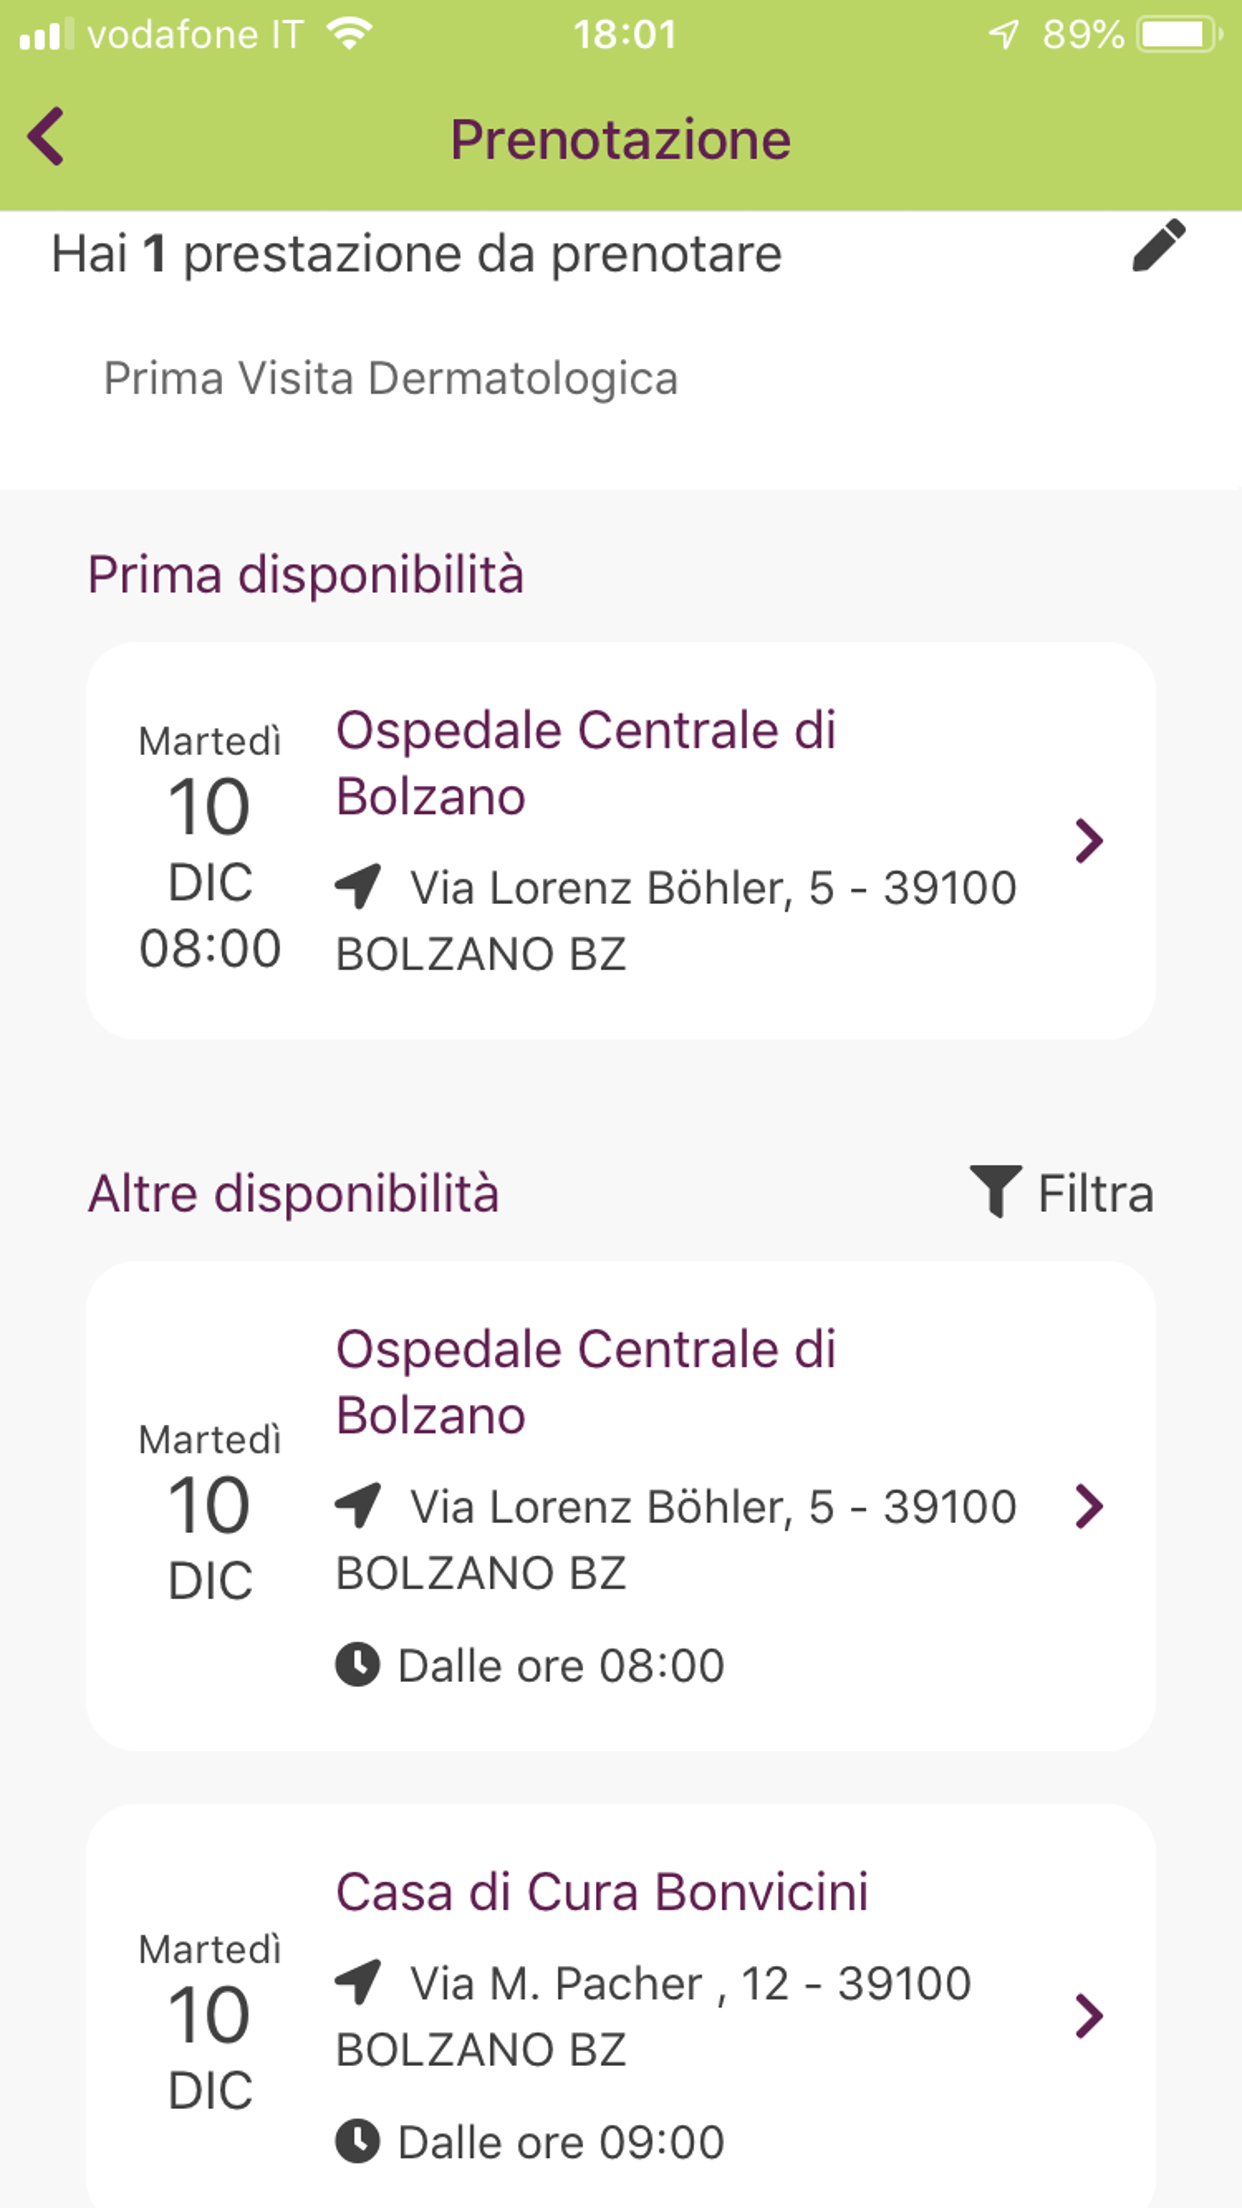The image size is (1242, 2208).
Task: Tap the back arrow in header
Action: click(x=46, y=136)
